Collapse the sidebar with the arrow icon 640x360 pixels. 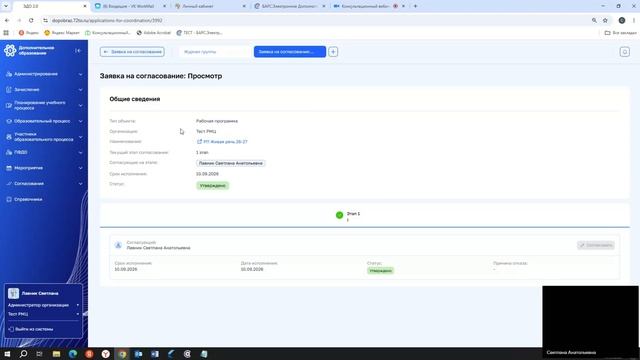tap(78, 51)
